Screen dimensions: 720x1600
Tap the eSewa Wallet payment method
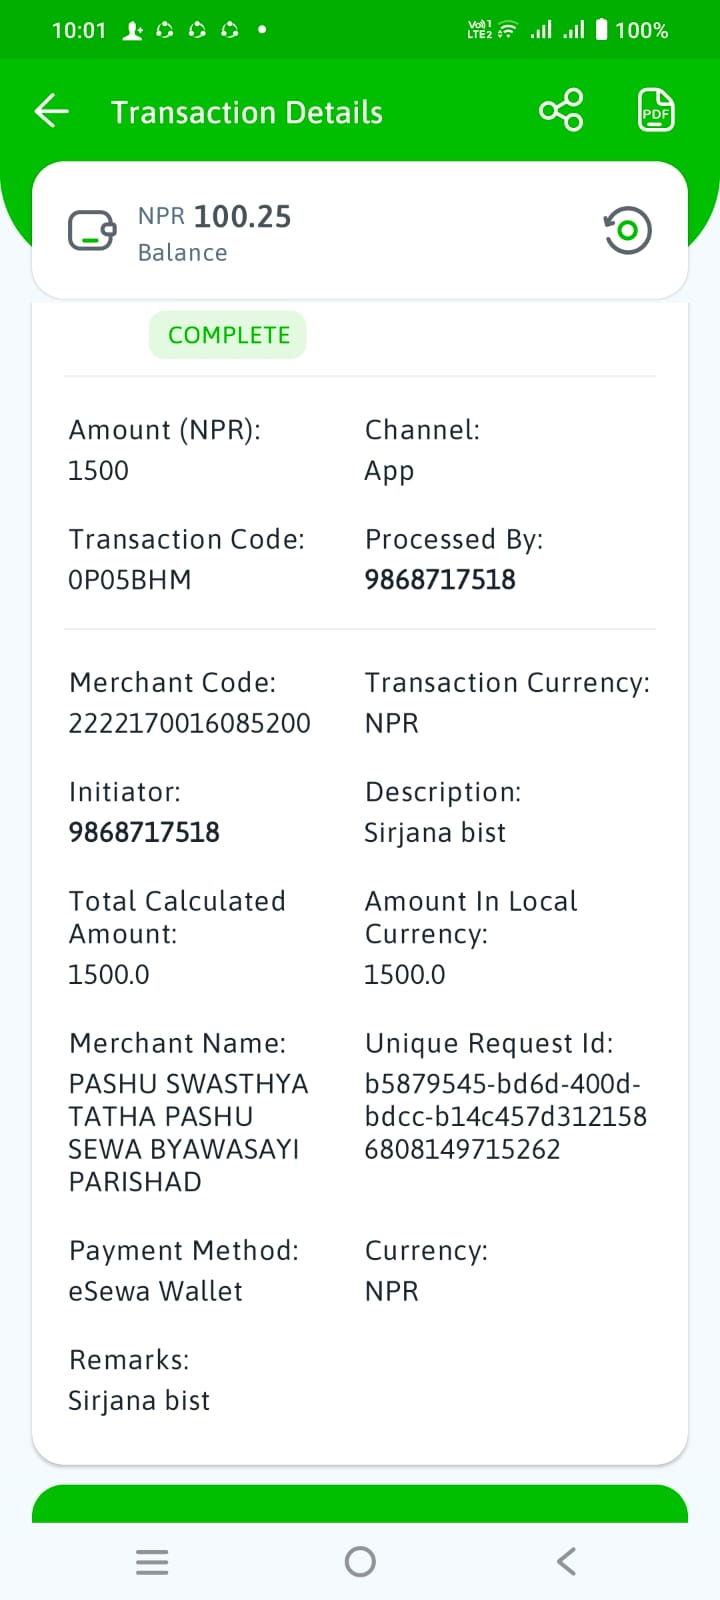pyautogui.click(x=155, y=1291)
